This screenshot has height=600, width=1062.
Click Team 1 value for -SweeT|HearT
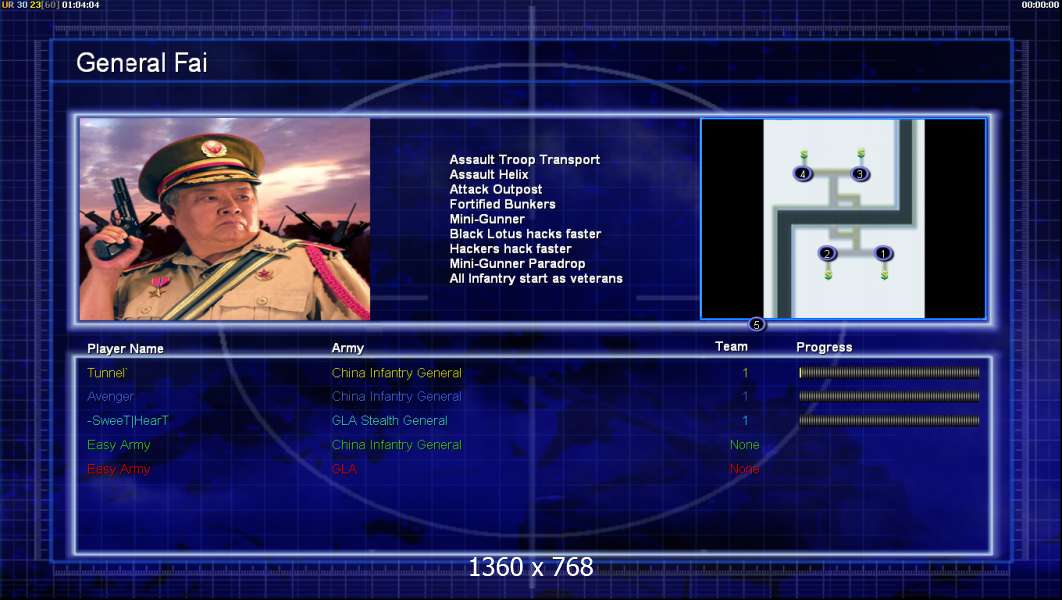pyautogui.click(x=745, y=421)
